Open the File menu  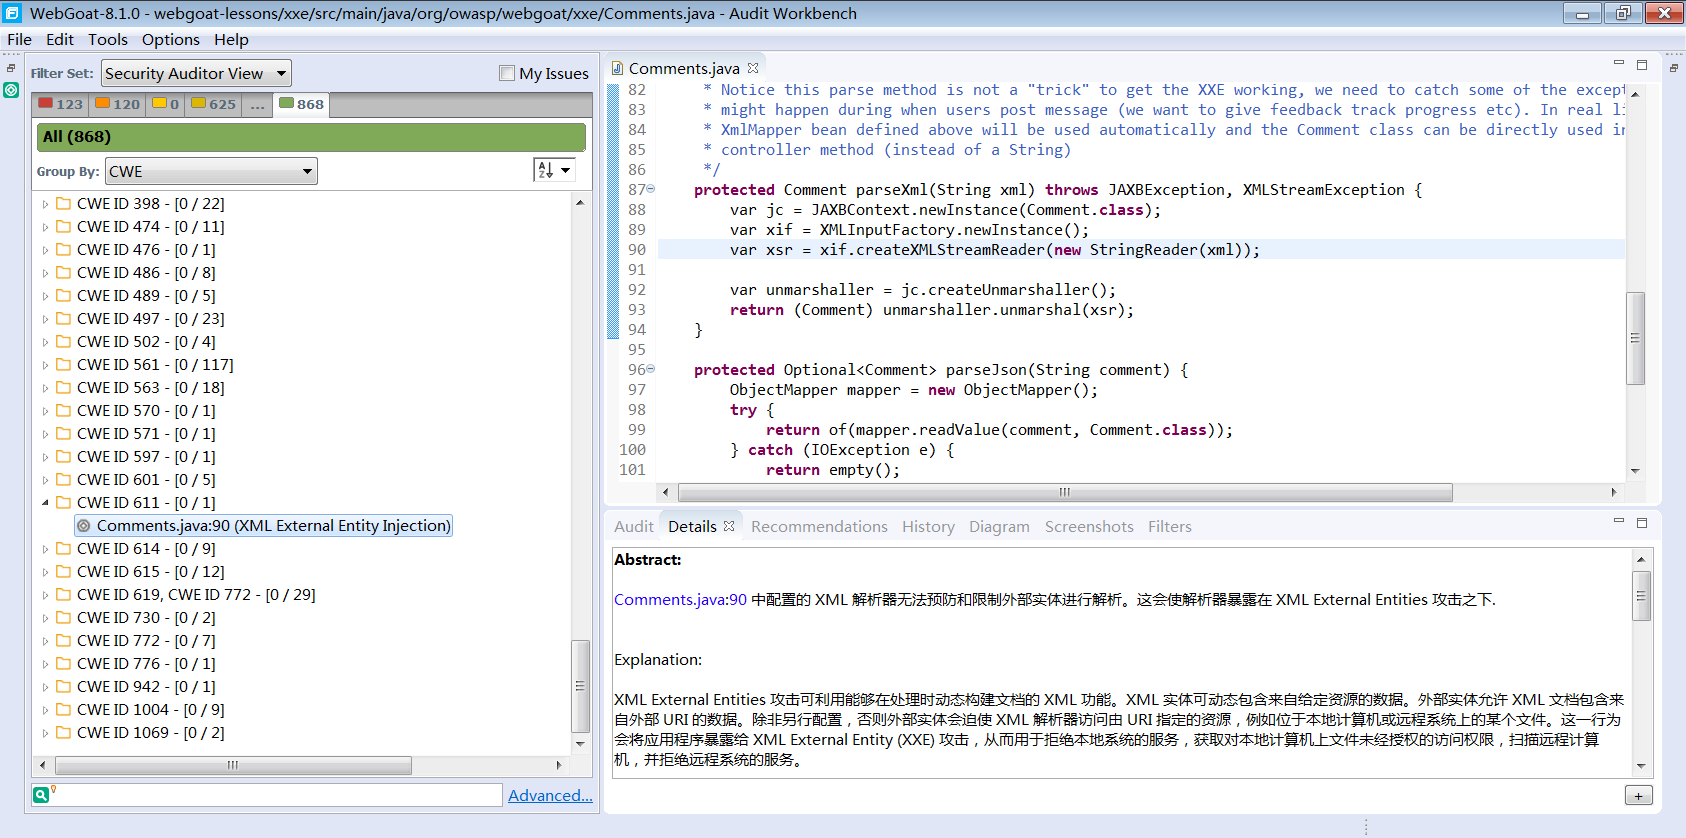(x=19, y=39)
